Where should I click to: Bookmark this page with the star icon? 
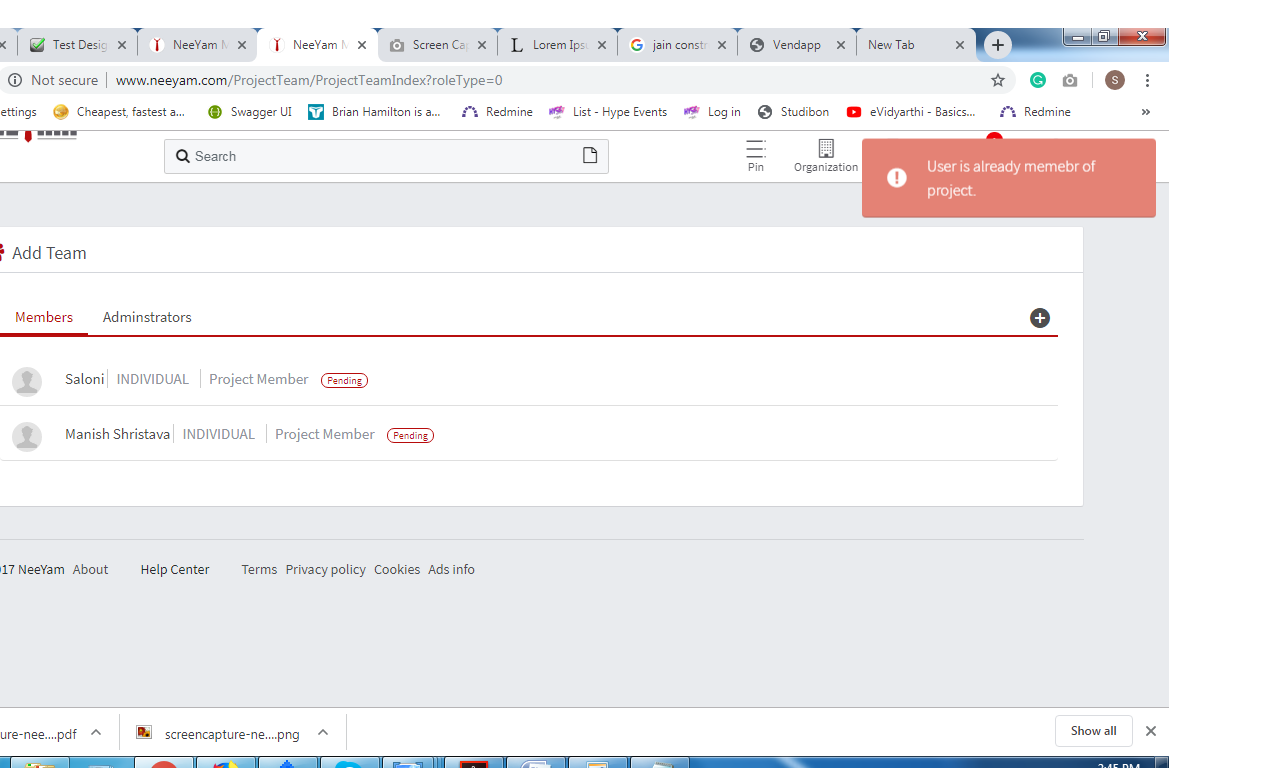(x=997, y=80)
